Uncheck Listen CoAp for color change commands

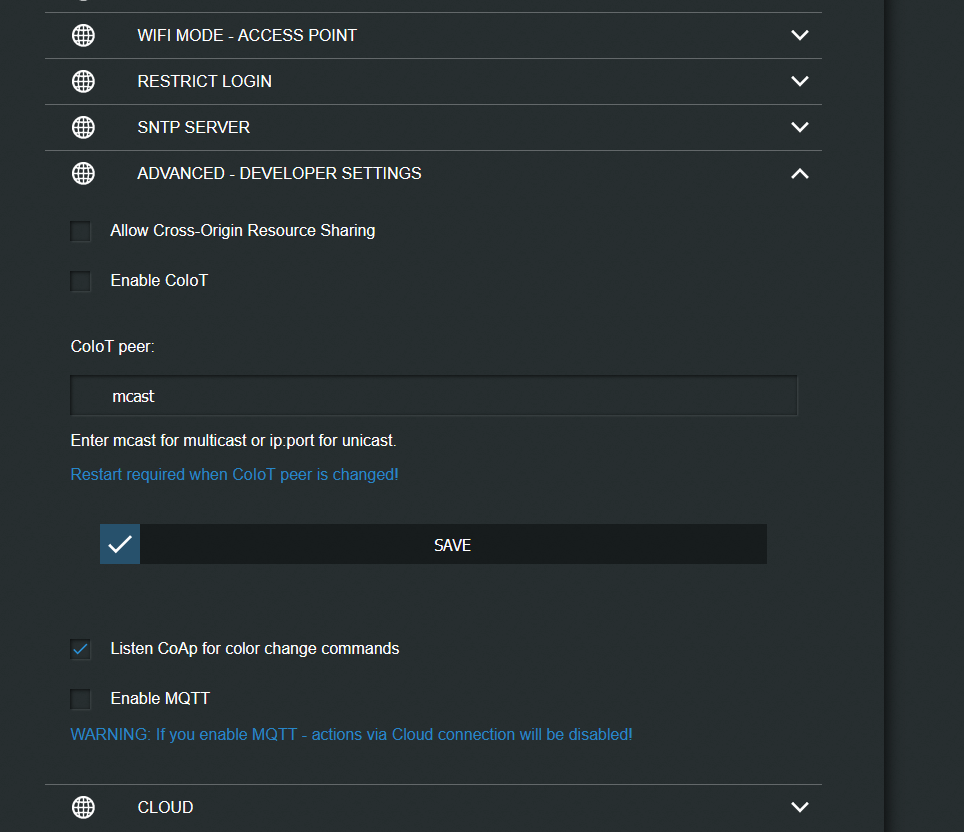tap(81, 649)
